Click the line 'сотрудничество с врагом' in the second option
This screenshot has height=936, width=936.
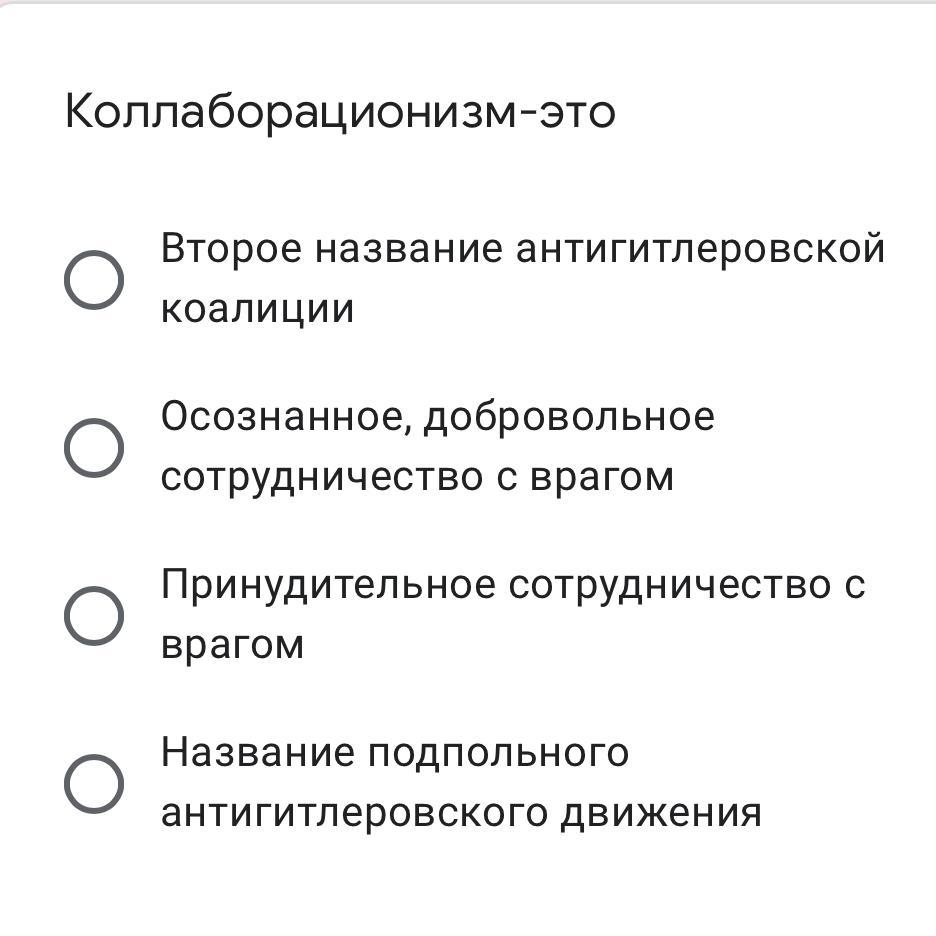[x=418, y=479]
